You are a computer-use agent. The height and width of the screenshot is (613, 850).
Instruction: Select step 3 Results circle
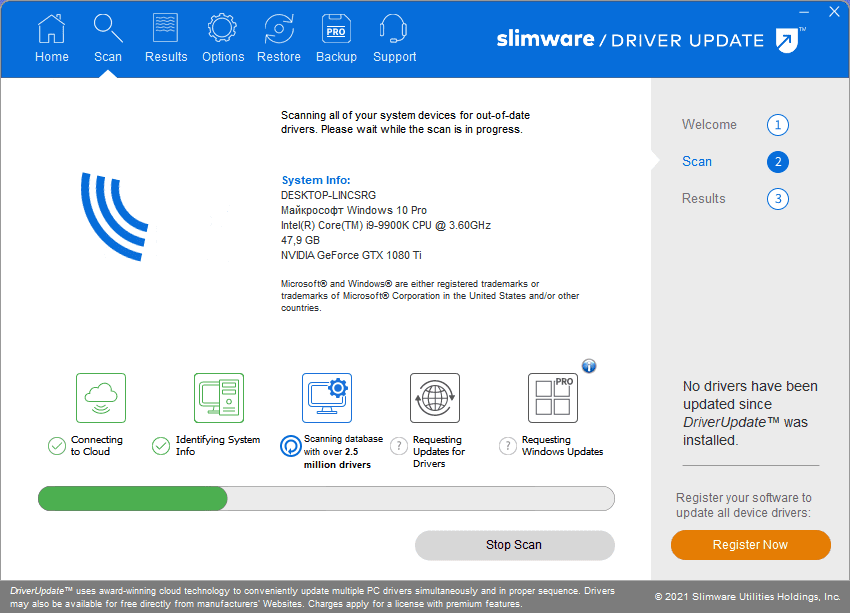[777, 199]
